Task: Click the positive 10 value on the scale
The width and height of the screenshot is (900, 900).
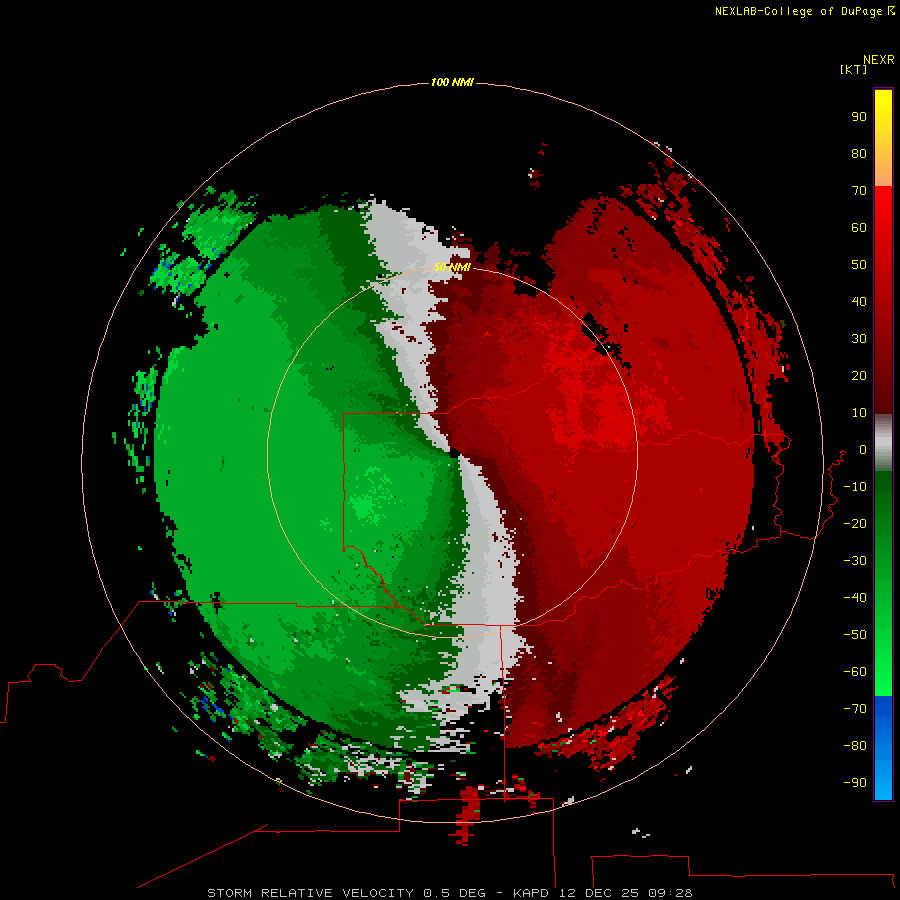Action: [x=859, y=413]
